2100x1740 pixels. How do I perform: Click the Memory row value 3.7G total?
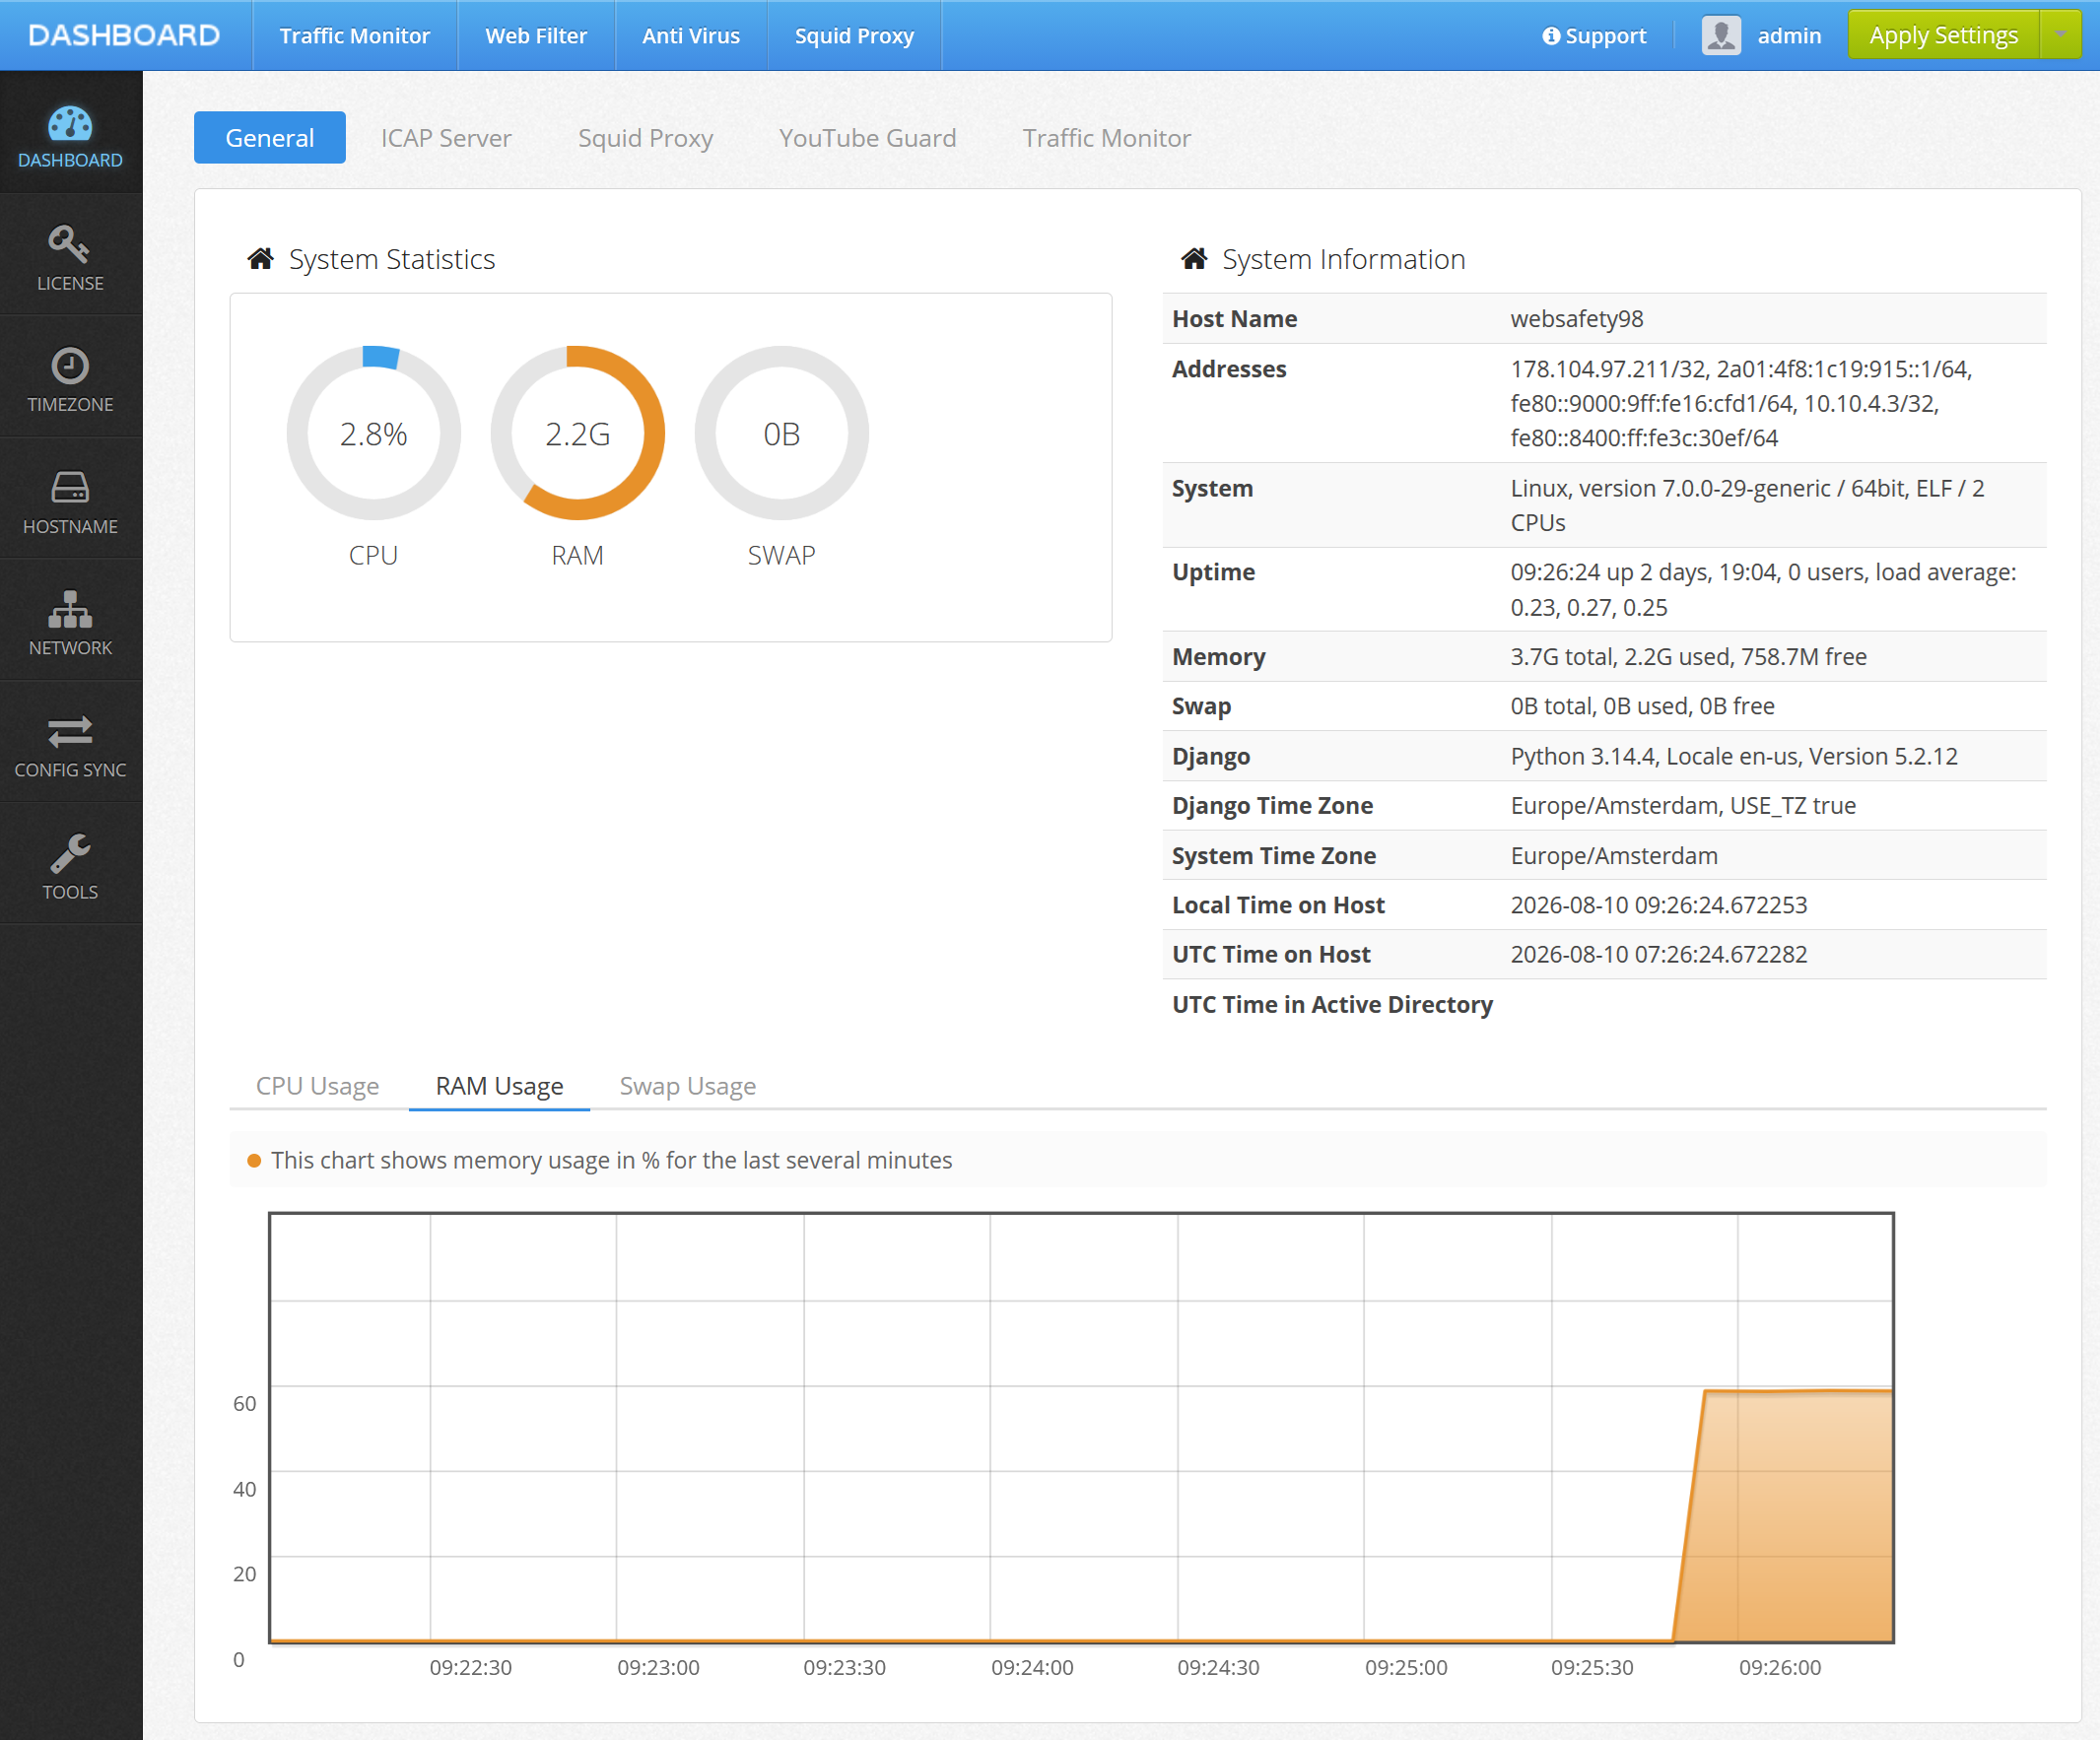click(x=1688, y=657)
